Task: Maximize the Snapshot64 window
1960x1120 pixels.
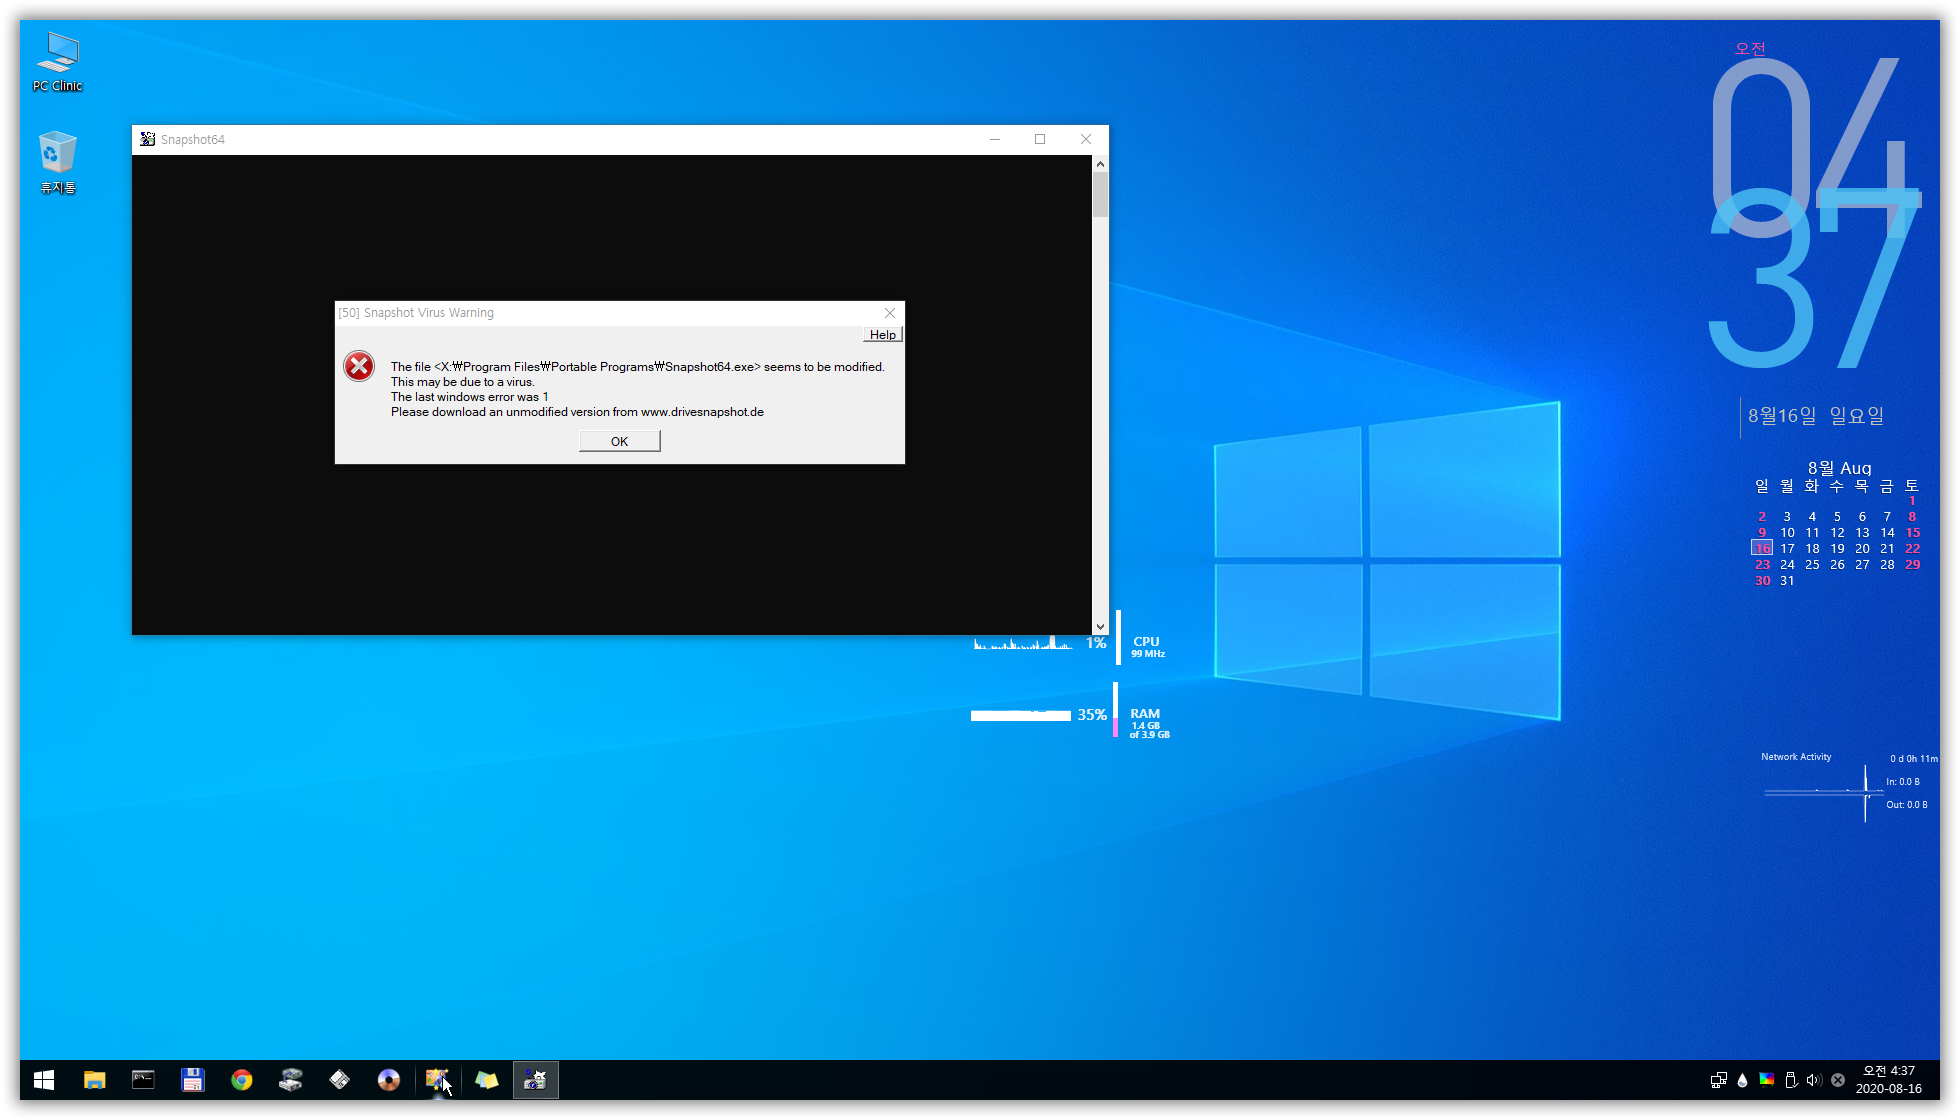Action: pyautogui.click(x=1040, y=139)
